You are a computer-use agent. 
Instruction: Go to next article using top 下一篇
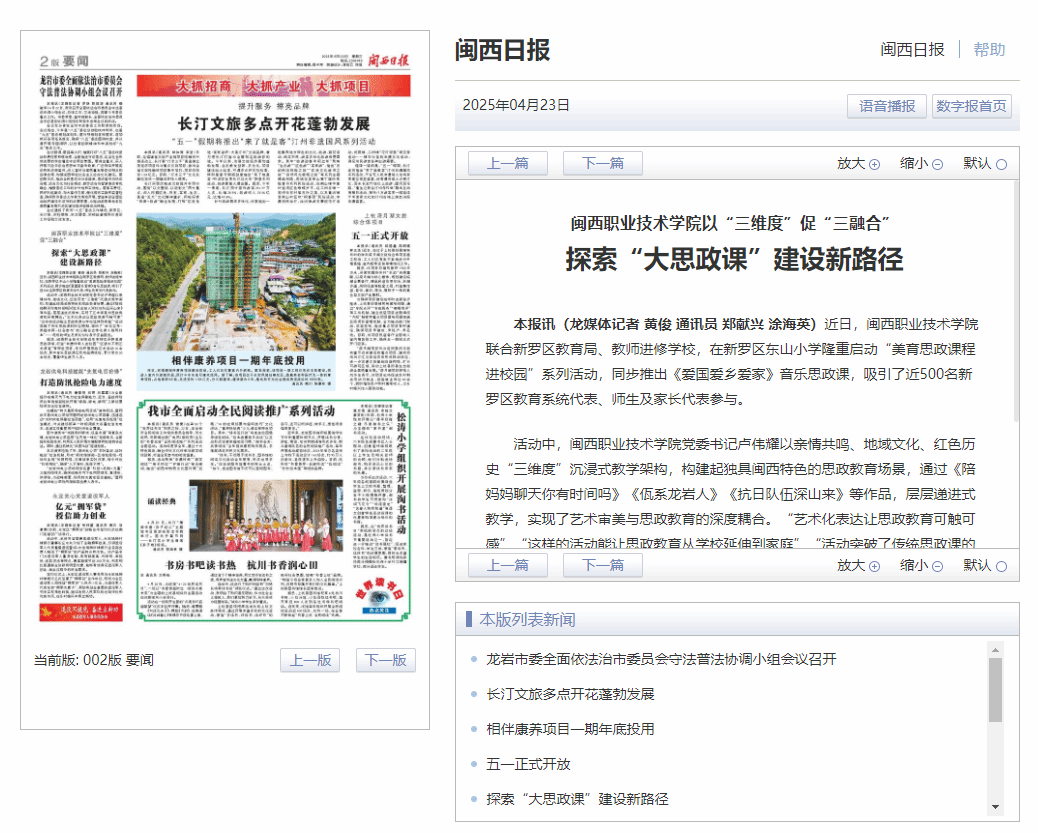coord(602,164)
